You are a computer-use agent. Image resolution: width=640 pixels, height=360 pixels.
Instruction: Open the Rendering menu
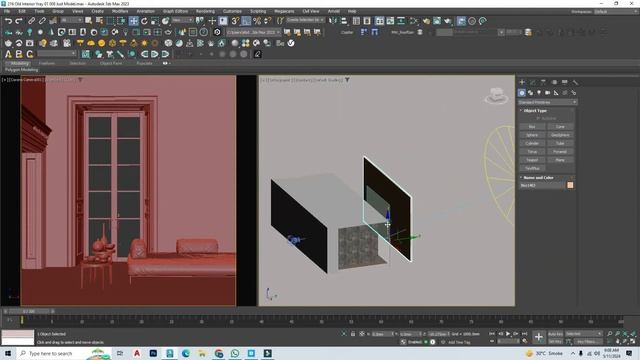[205, 11]
